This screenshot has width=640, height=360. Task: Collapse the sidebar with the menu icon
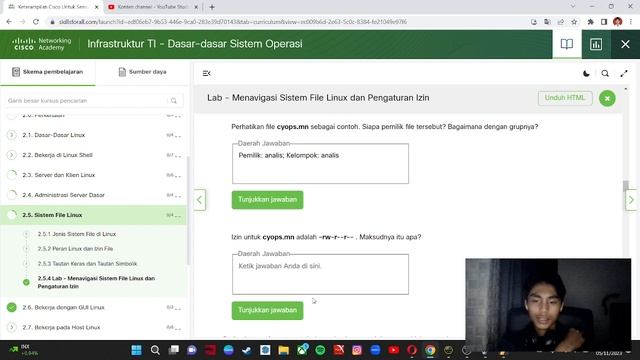[207, 73]
